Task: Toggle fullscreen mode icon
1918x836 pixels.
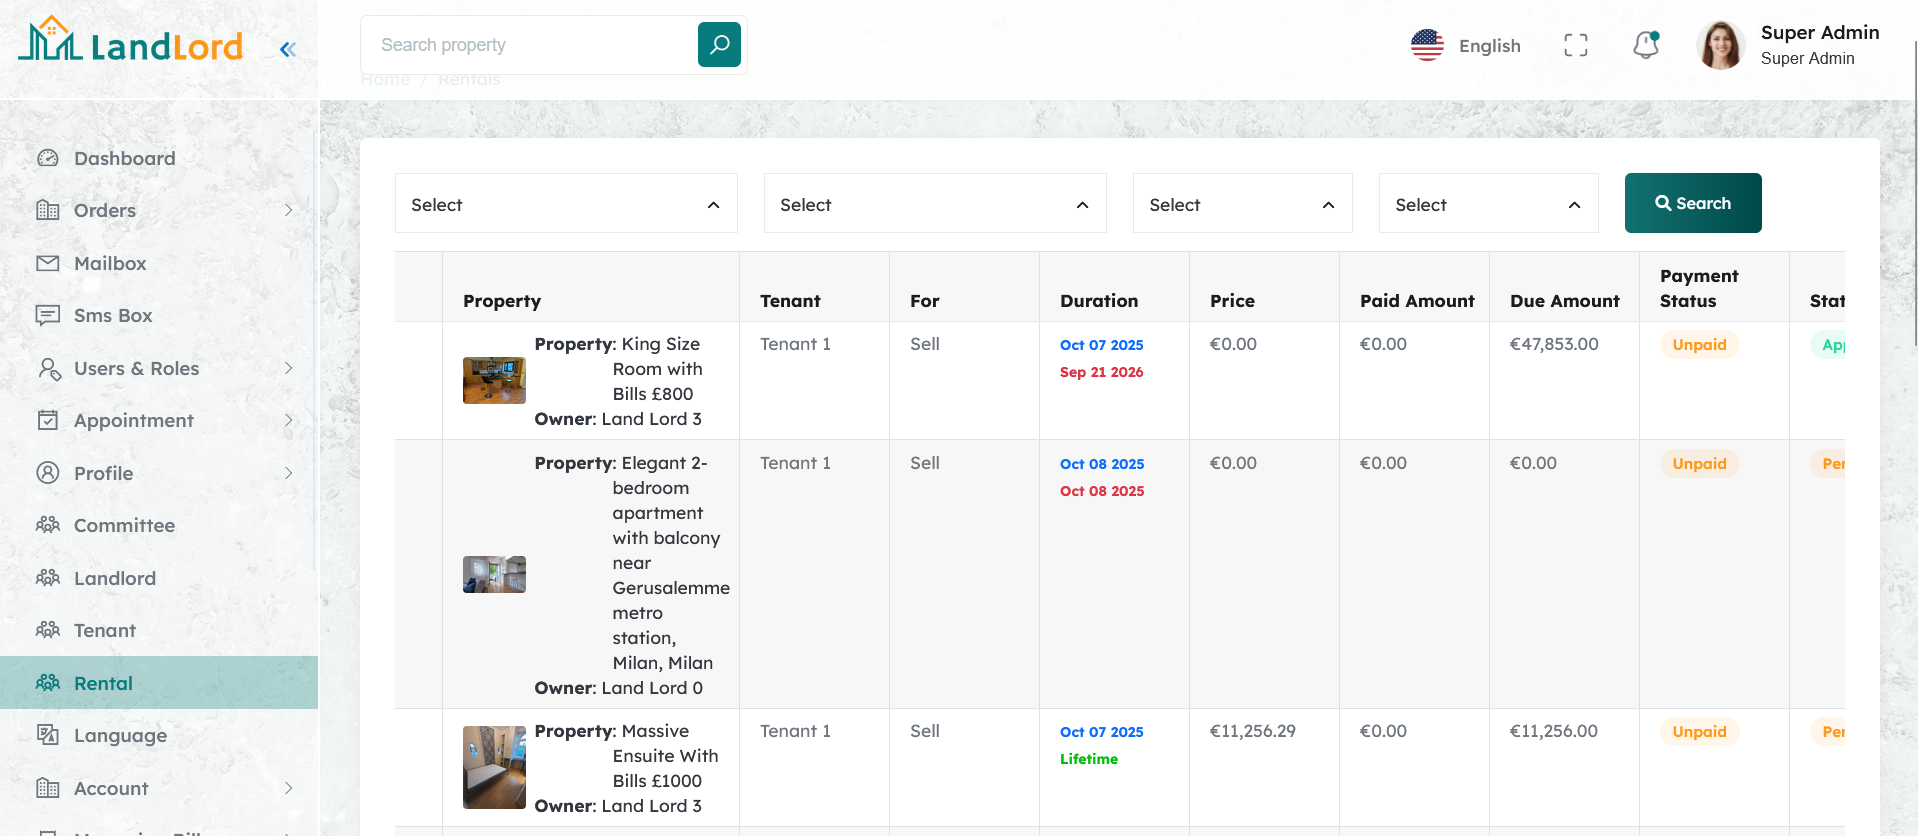Action: point(1575,45)
